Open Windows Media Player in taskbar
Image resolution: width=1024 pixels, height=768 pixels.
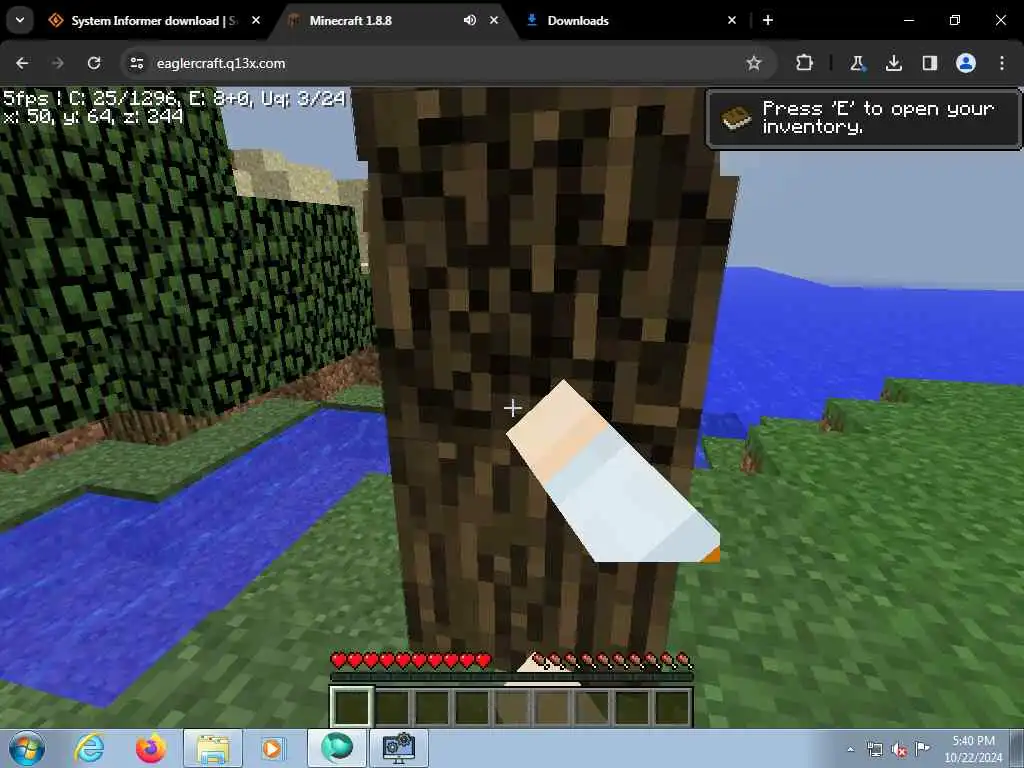tap(272, 748)
